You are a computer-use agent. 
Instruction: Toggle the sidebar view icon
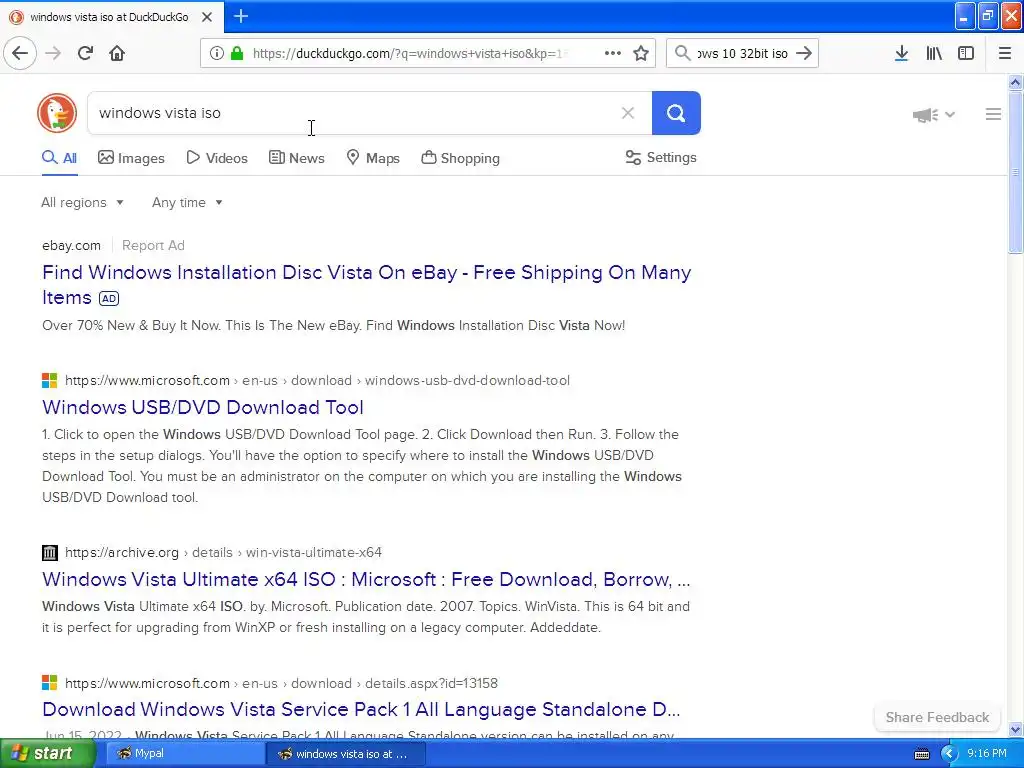(x=966, y=53)
